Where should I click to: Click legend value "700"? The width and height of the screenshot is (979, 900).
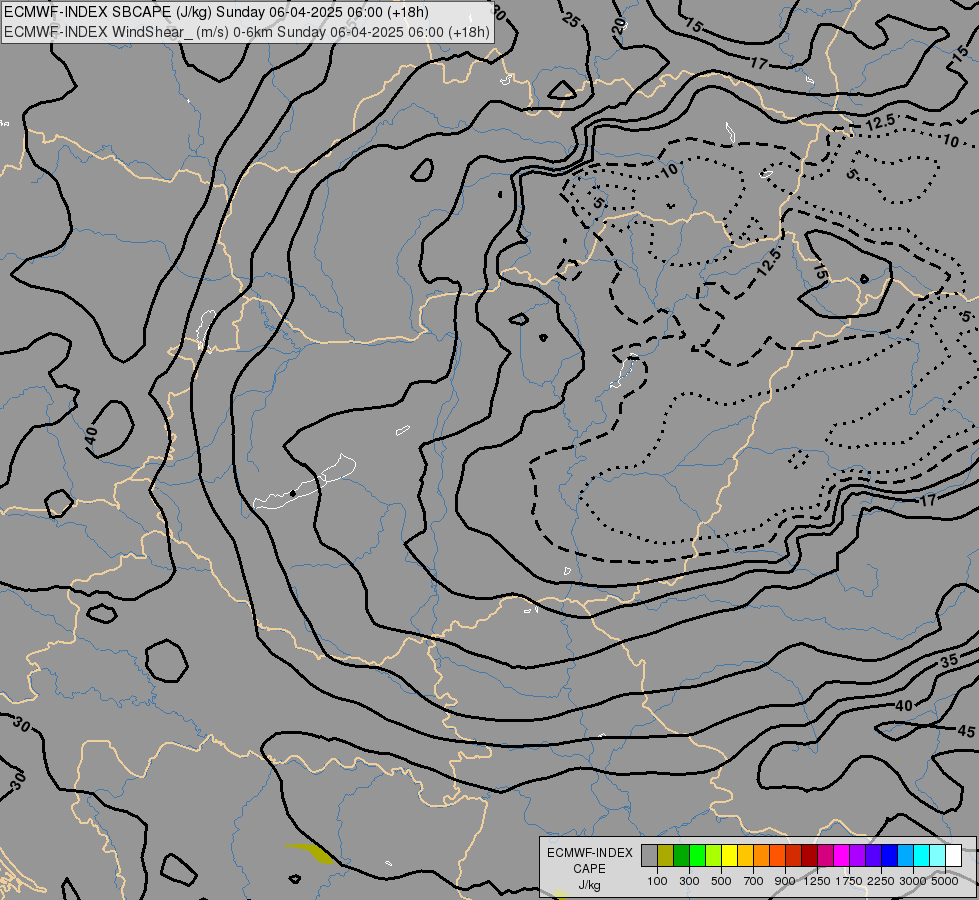pyautogui.click(x=754, y=881)
